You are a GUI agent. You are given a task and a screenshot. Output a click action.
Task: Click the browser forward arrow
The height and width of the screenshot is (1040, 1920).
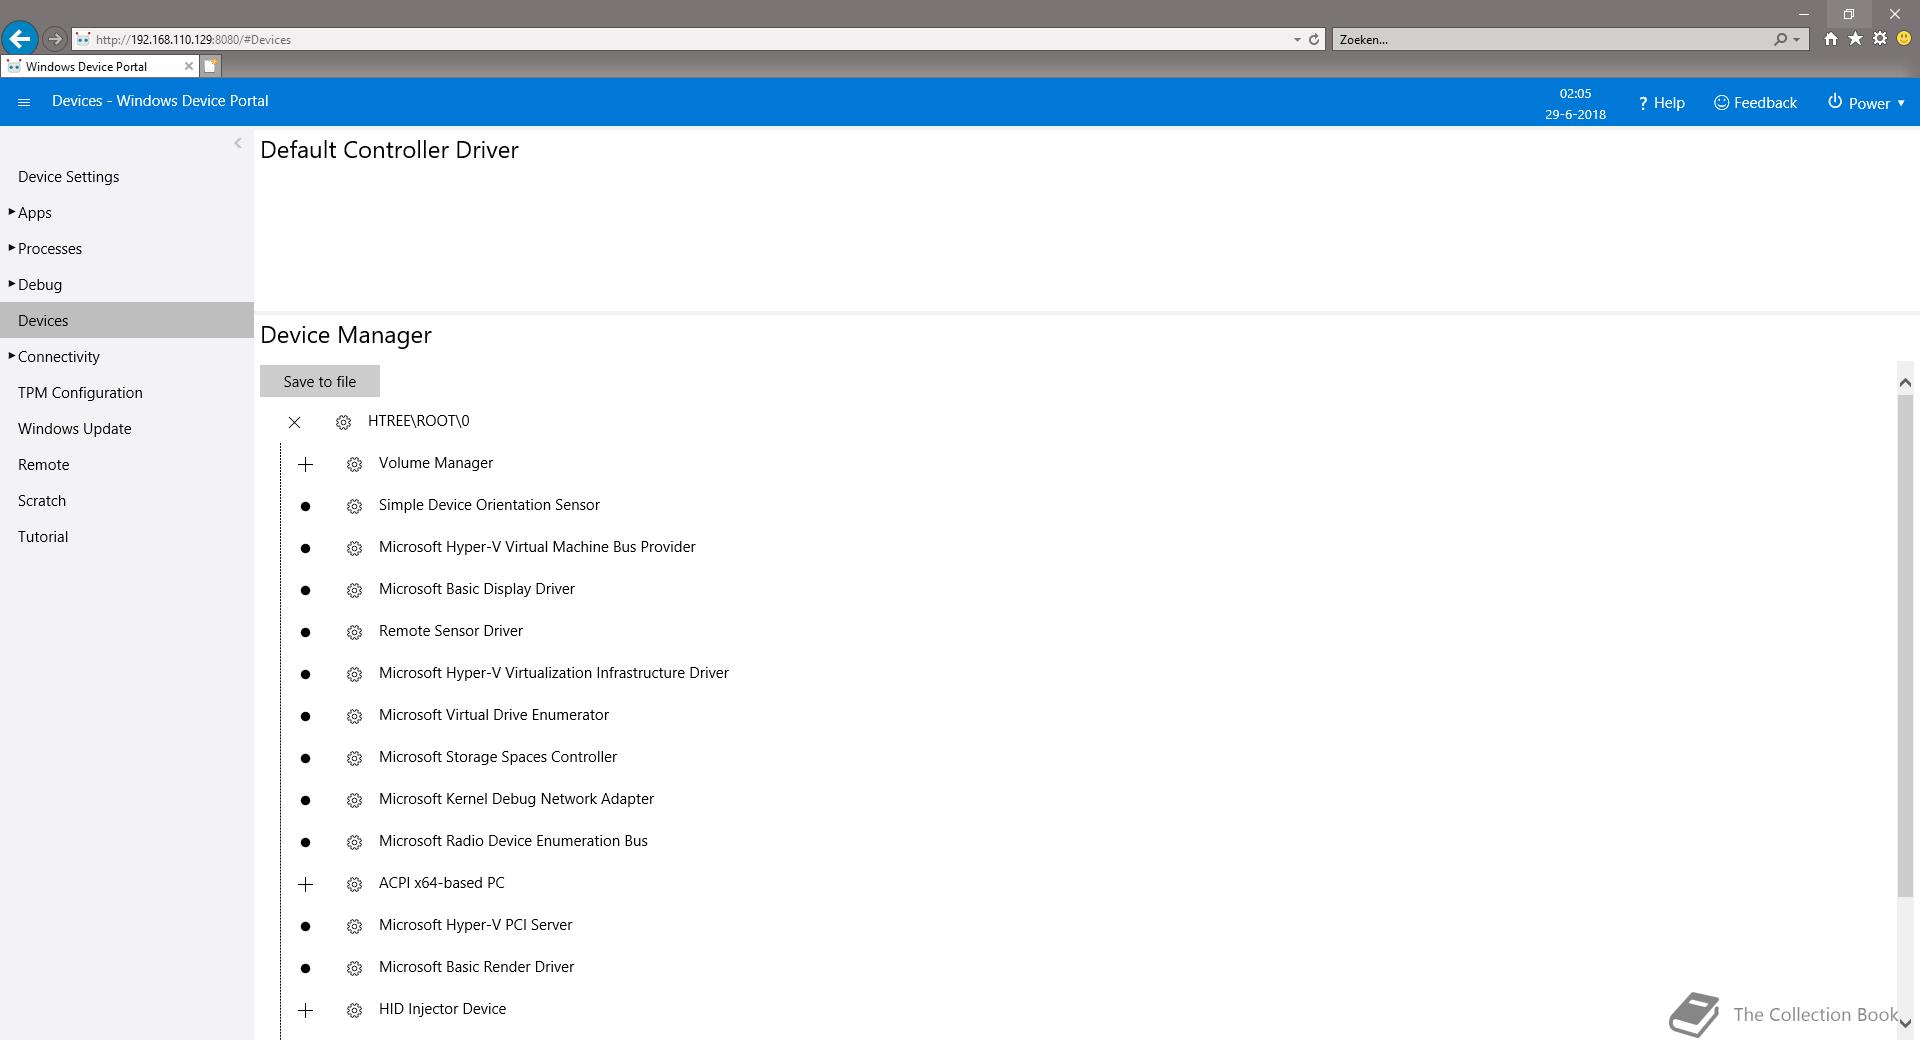[x=55, y=39]
